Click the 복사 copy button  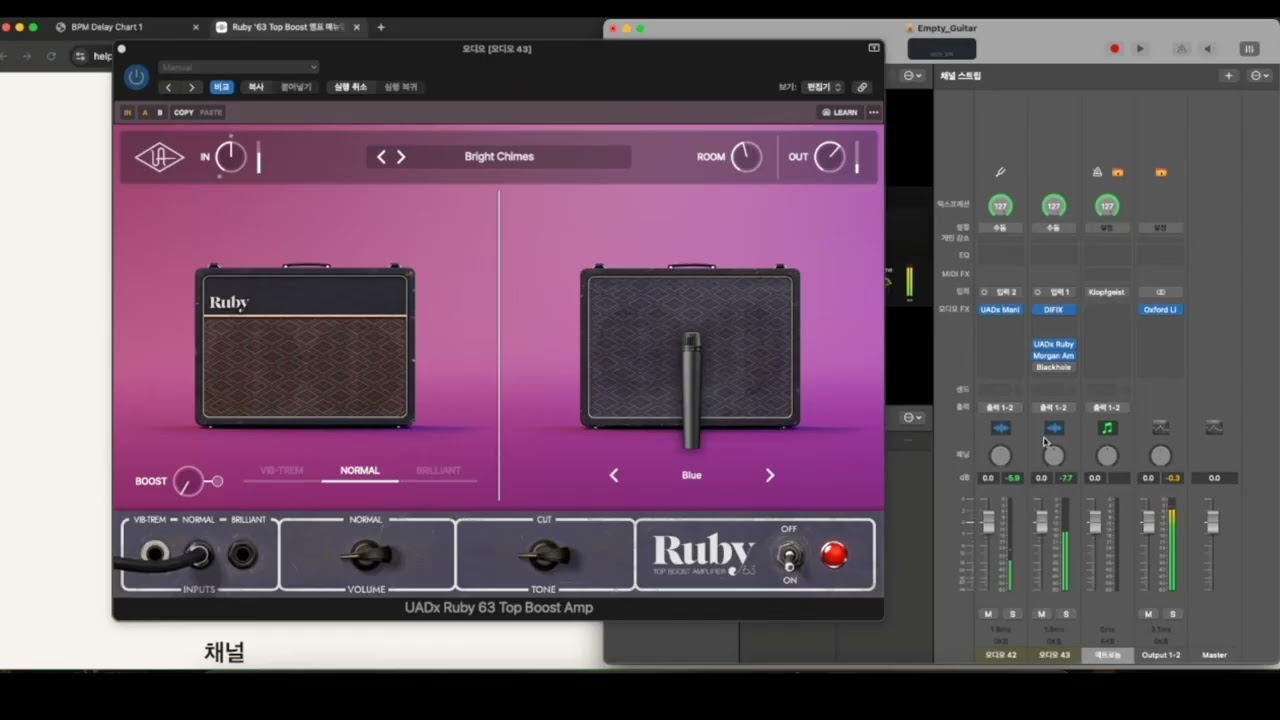(x=256, y=87)
